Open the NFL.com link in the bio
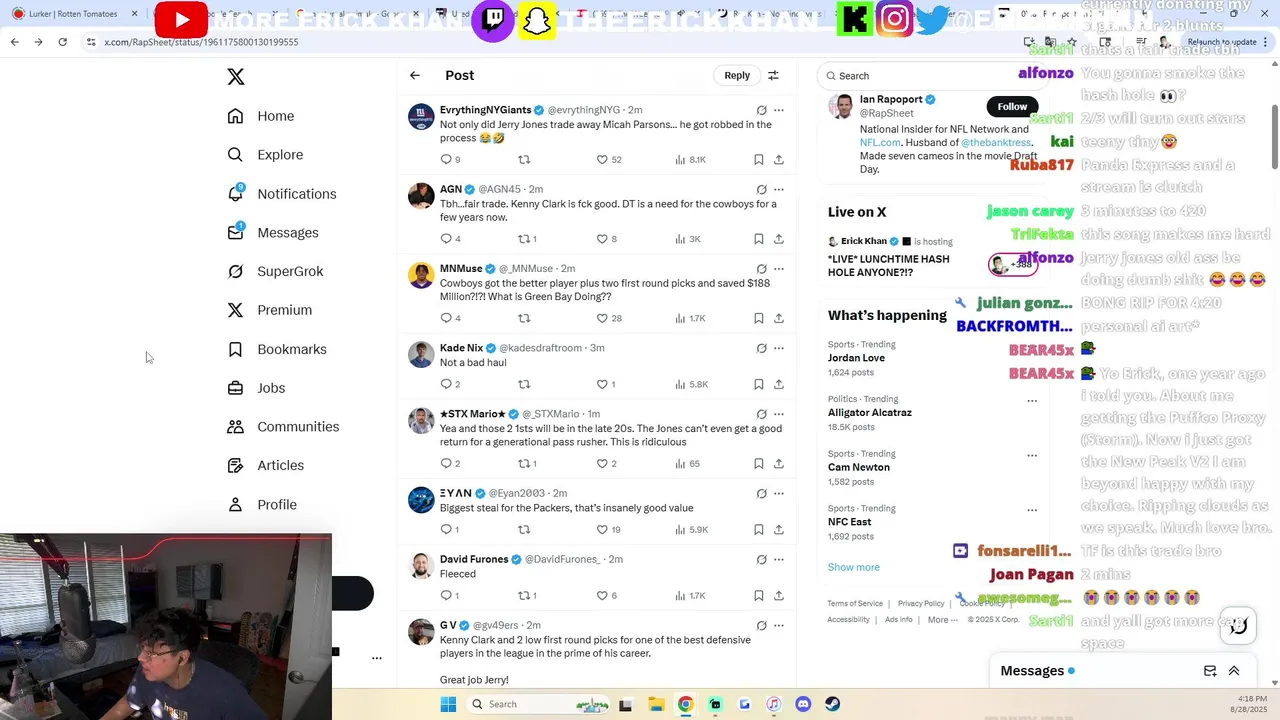Screen dimensions: 1280x720 [x=880, y=143]
